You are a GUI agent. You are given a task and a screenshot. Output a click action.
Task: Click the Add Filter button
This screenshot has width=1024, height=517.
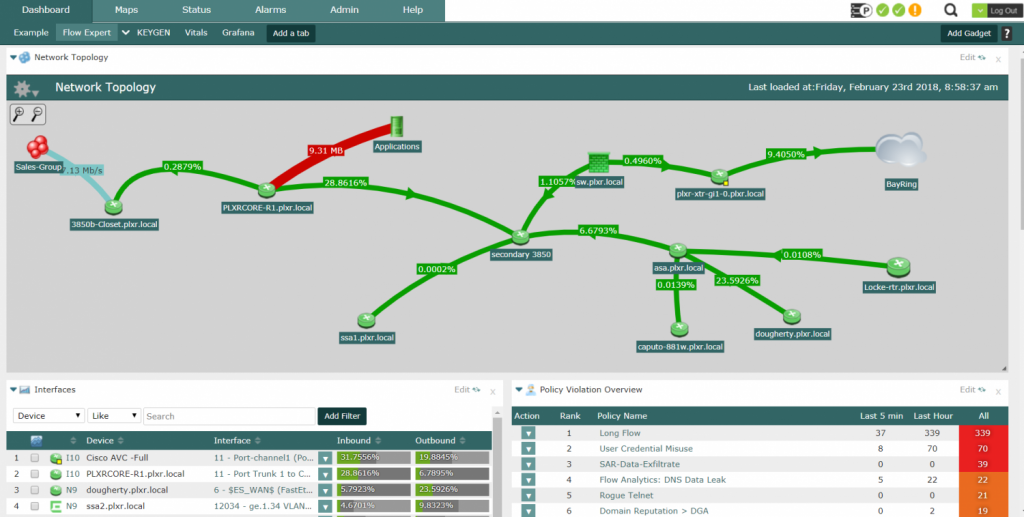[x=342, y=416]
